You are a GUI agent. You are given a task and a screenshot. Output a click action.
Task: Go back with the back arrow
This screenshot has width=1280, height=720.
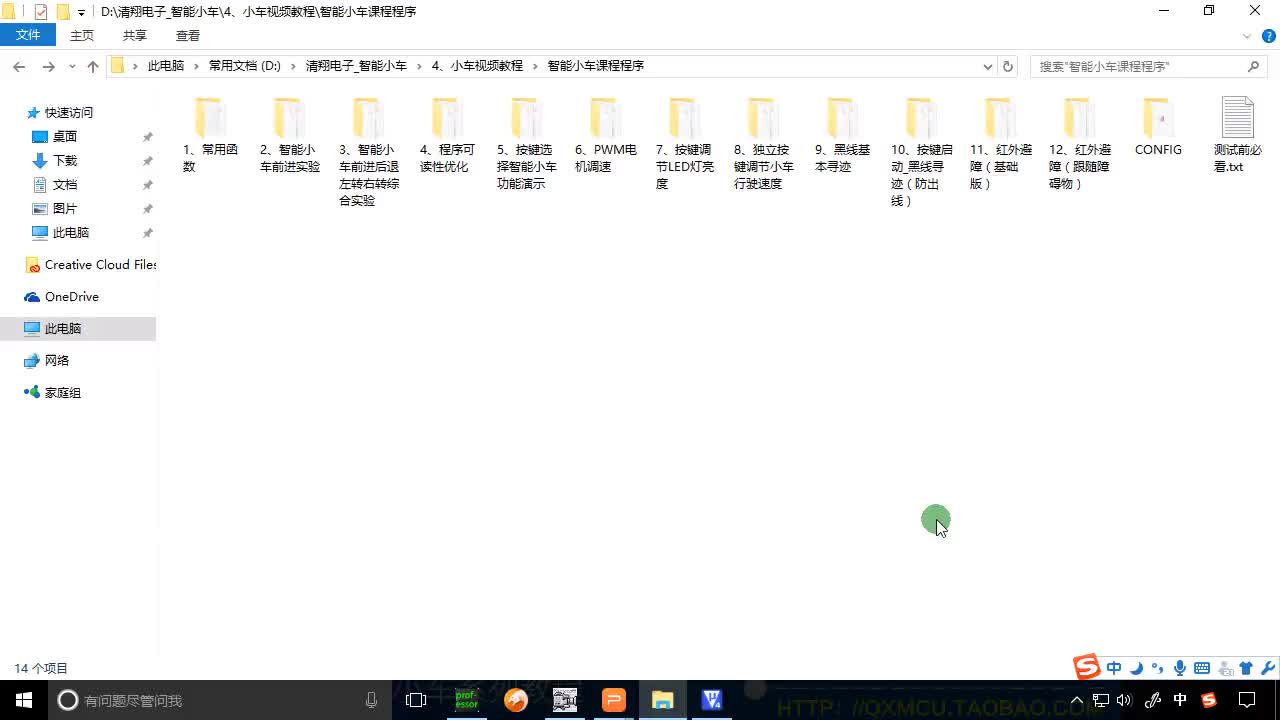[19, 66]
